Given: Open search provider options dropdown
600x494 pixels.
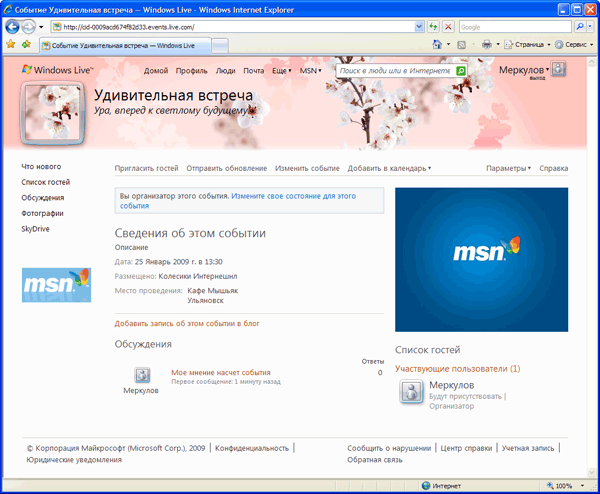Looking at the screenshot, I should [590, 27].
